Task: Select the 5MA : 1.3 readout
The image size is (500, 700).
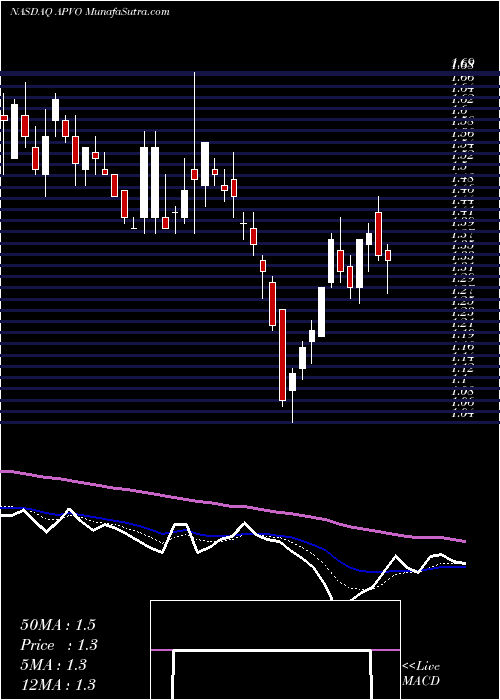Action: pos(53,665)
